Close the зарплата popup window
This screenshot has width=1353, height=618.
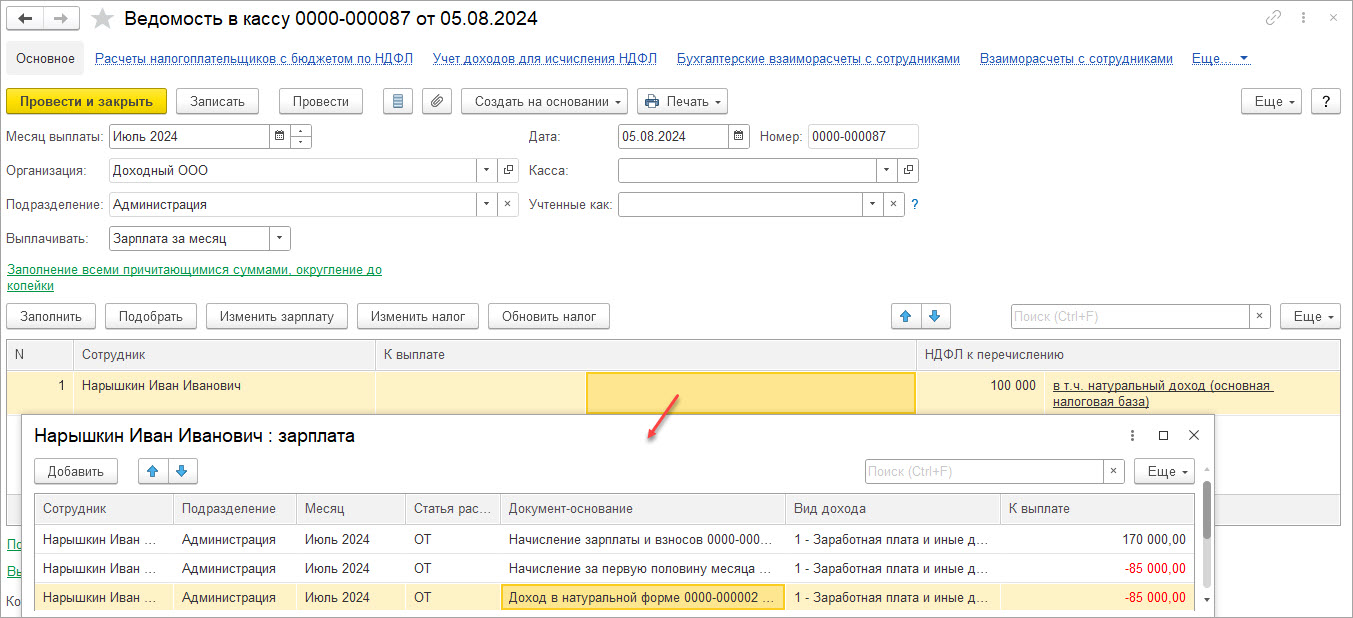point(1193,436)
